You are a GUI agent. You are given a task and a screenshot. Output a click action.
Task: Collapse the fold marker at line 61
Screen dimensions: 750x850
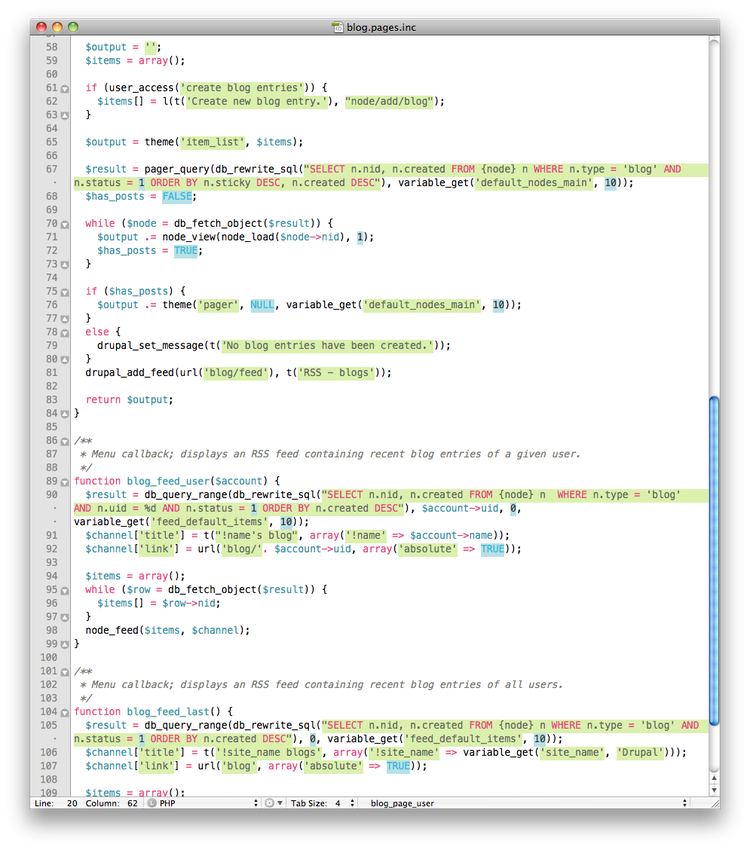coord(64,88)
